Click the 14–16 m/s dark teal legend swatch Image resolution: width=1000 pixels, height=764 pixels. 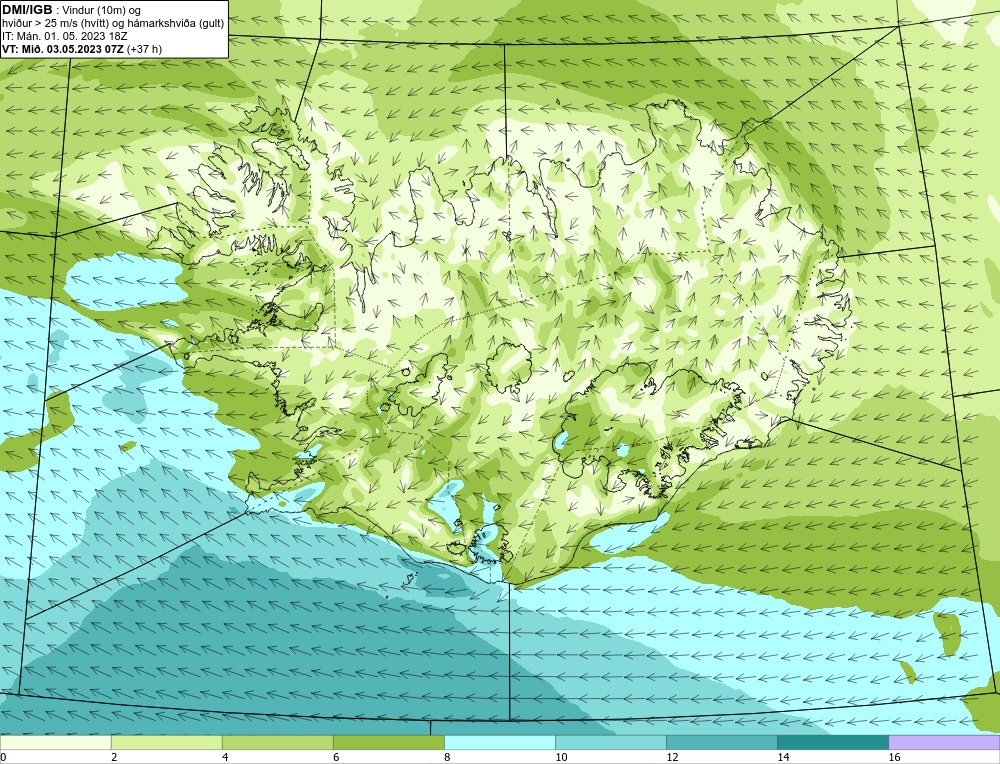832,742
